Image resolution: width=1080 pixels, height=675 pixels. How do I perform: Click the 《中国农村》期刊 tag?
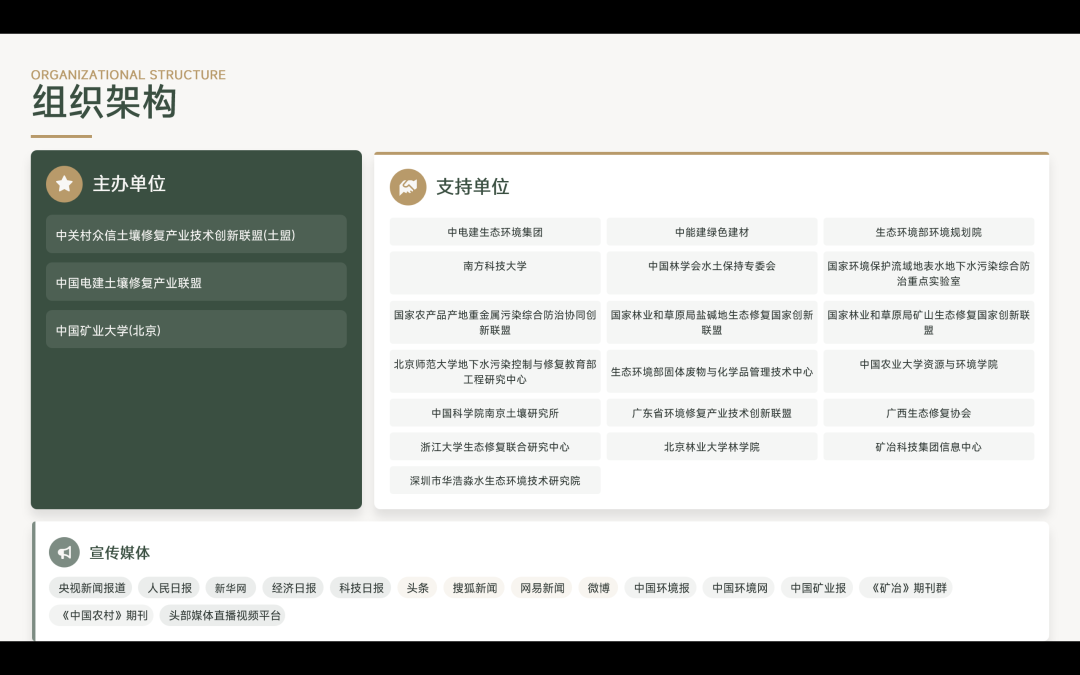(x=102, y=615)
